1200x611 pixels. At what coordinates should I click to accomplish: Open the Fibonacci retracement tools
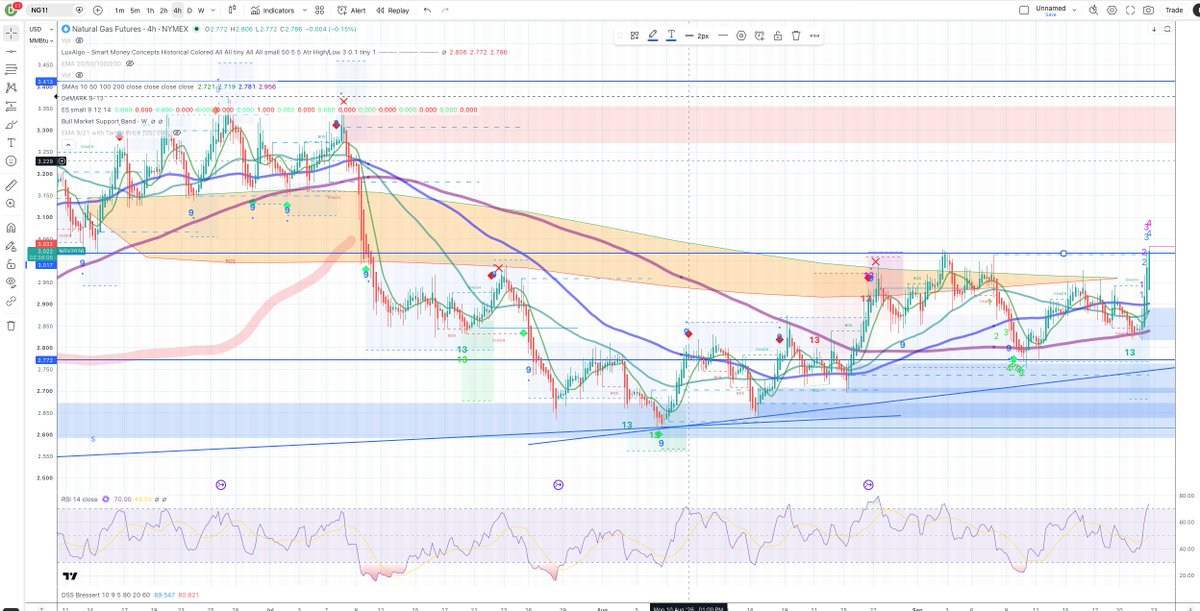(12, 69)
